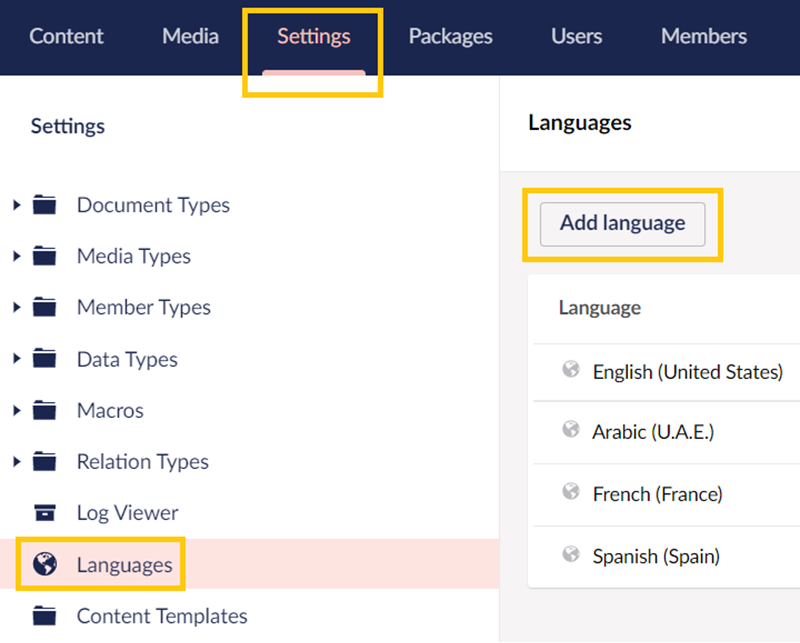The height and width of the screenshot is (643, 800).
Task: Expand the Document Types tree node
Action: pyautogui.click(x=16, y=205)
